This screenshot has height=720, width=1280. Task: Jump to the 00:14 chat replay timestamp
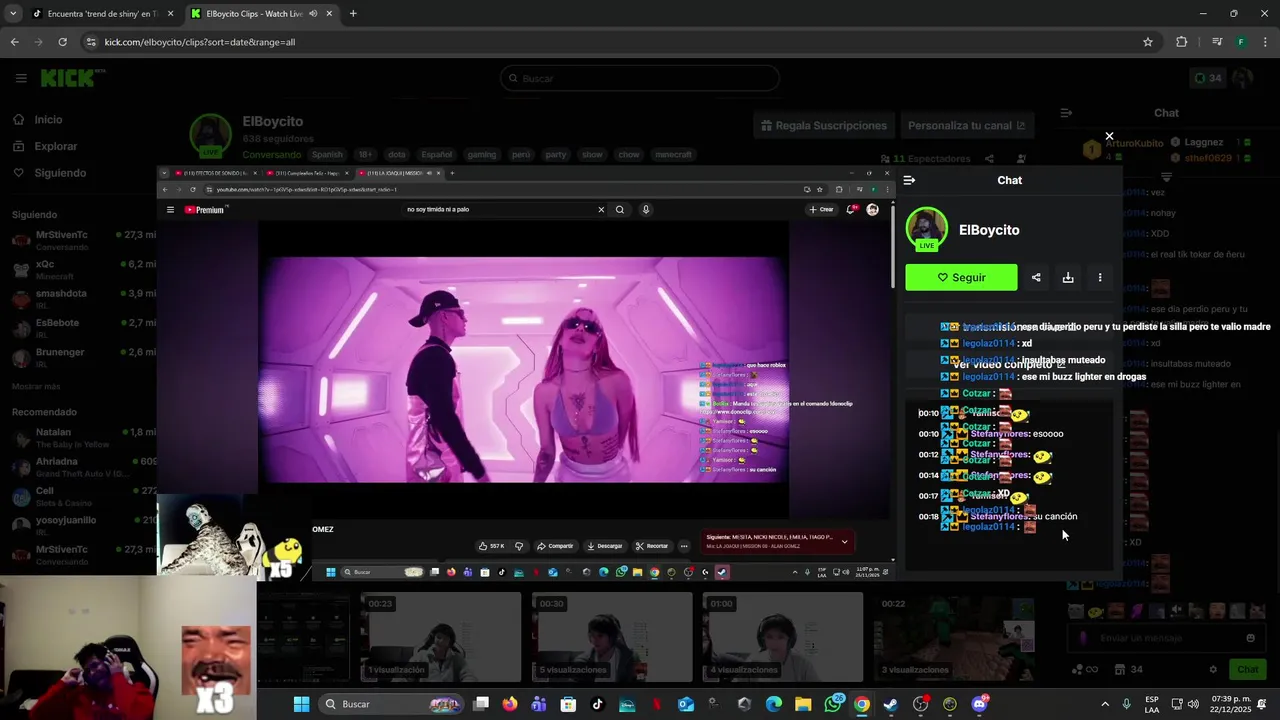click(928, 476)
